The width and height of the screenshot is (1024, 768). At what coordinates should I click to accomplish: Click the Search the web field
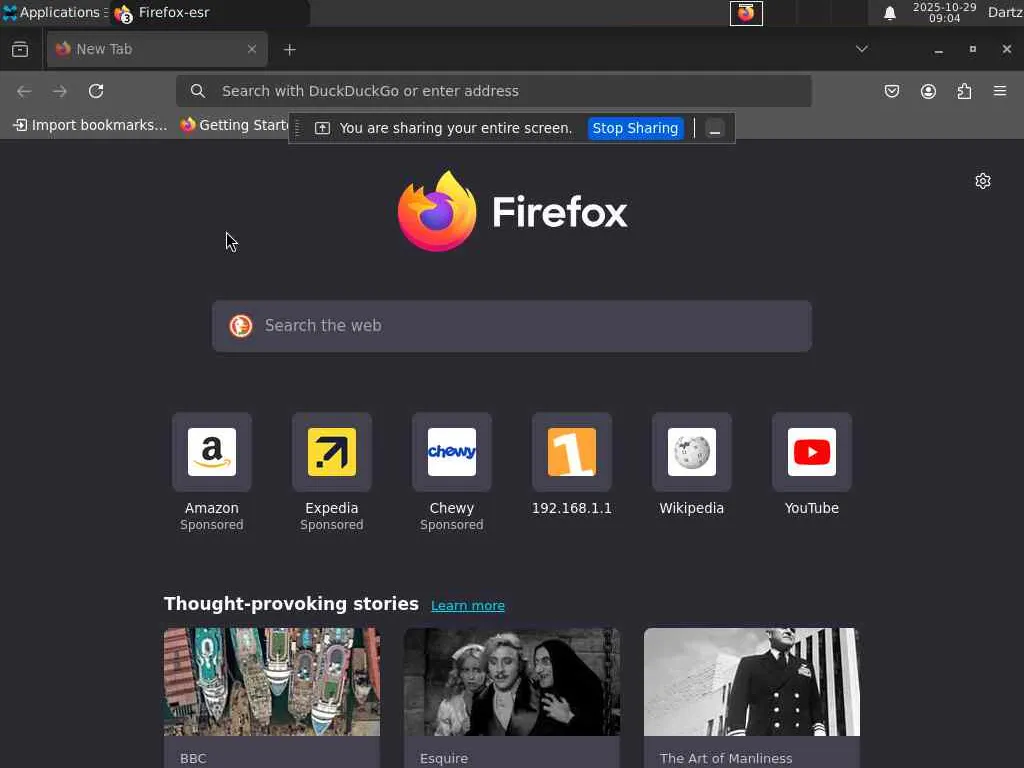512,326
